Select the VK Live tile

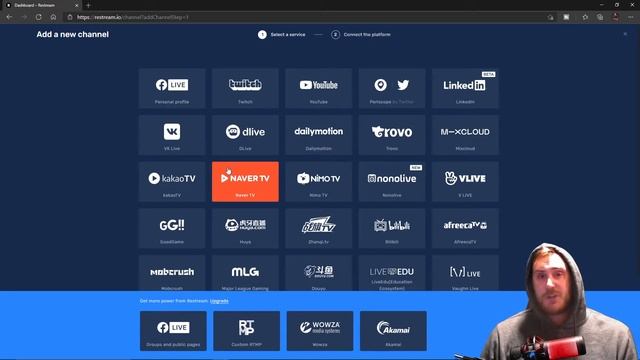tap(172, 135)
